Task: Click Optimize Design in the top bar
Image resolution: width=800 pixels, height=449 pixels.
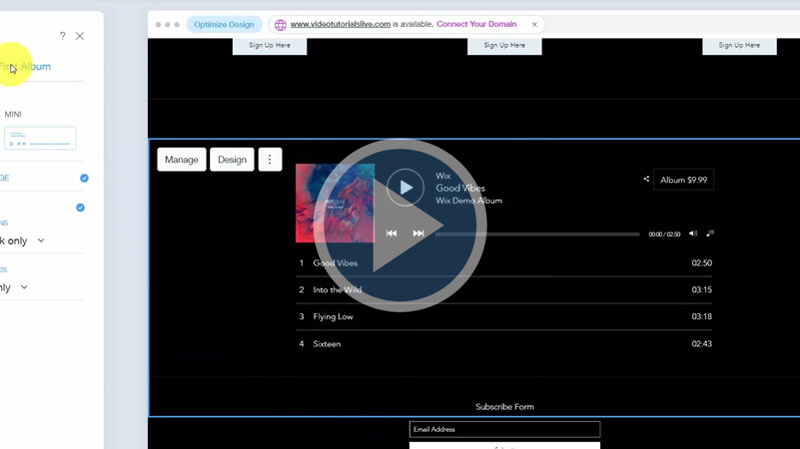Action: tap(225, 24)
